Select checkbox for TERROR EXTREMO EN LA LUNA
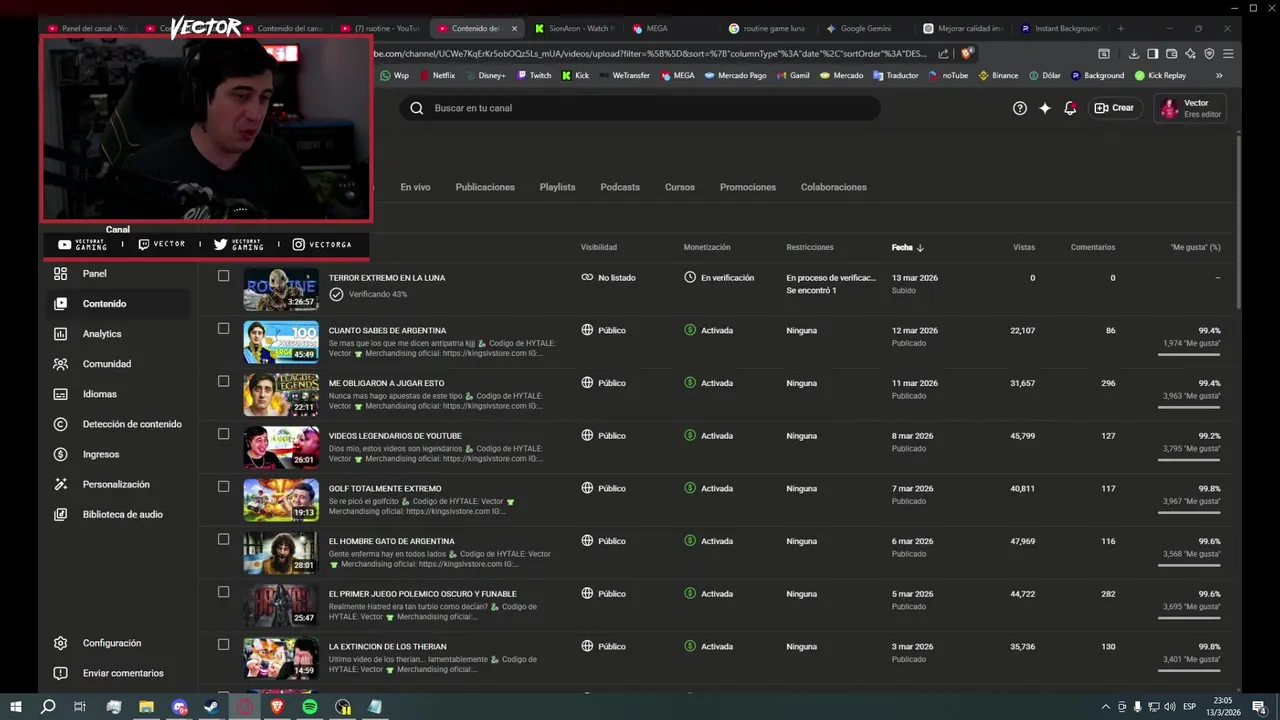This screenshot has height=720, width=1280. click(223, 276)
